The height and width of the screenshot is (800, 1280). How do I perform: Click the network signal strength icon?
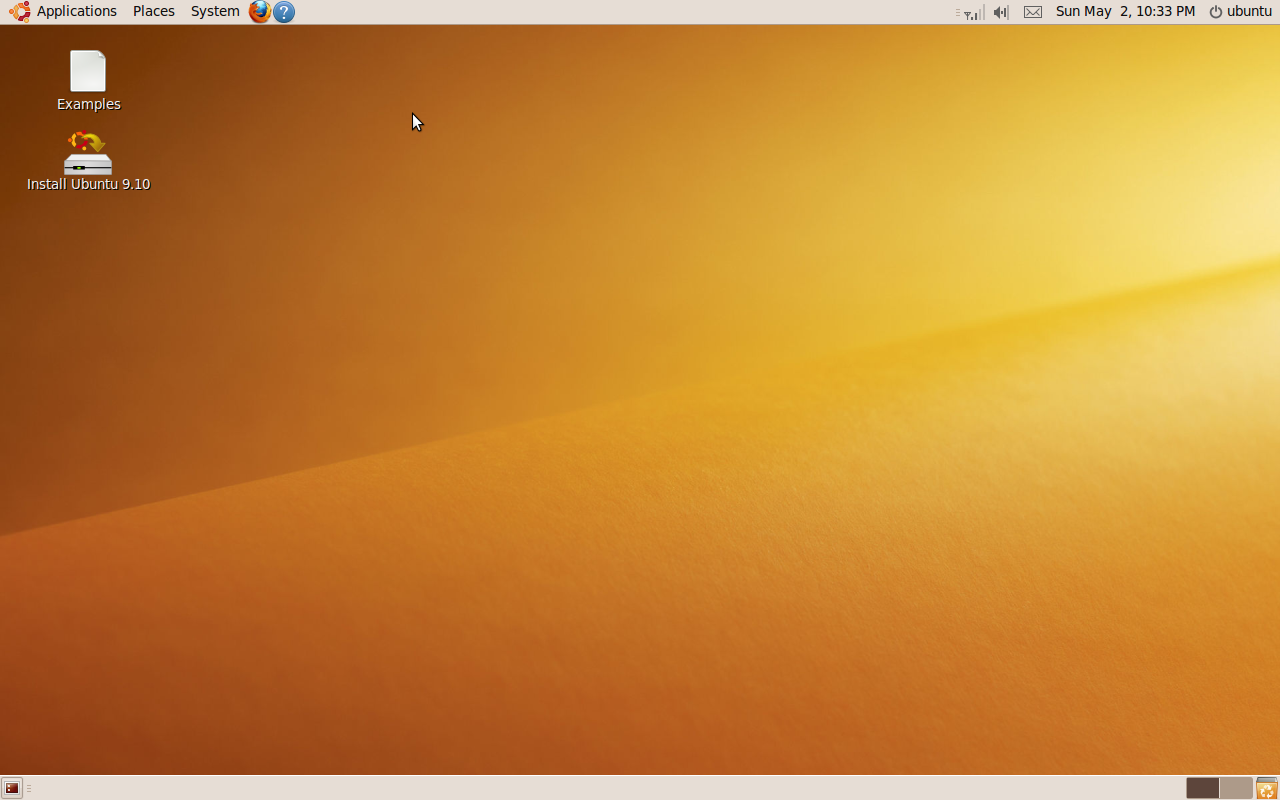coord(973,12)
